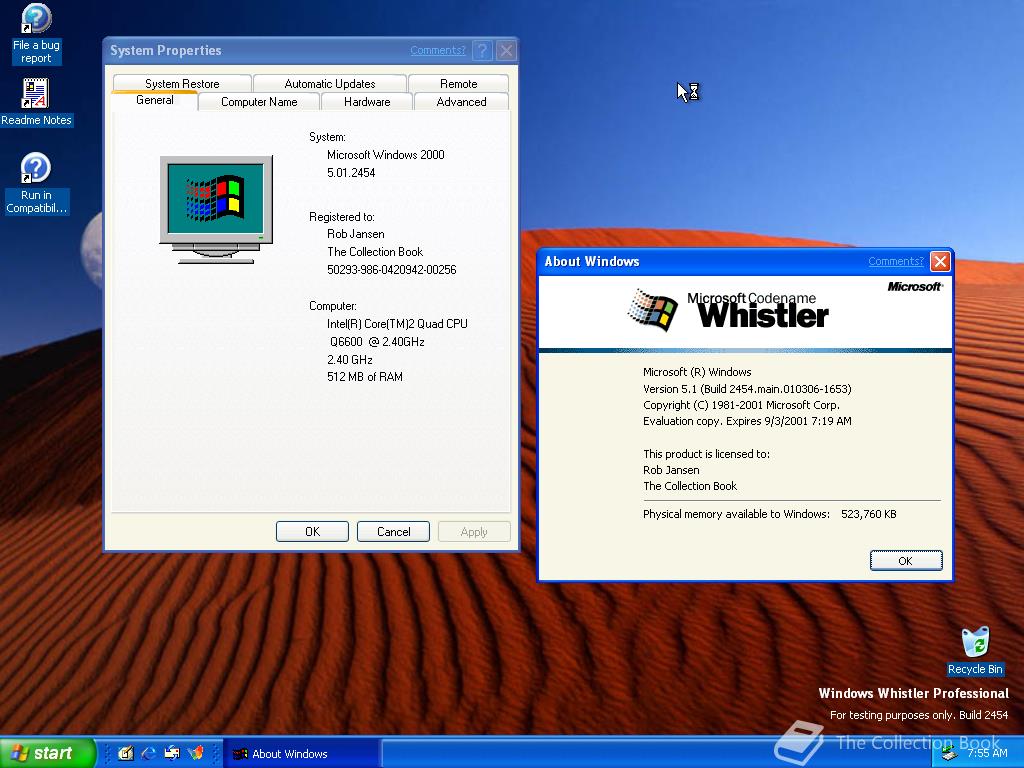Click the Apply button in System Properties
Screen dimensions: 1024x768
tap(474, 532)
